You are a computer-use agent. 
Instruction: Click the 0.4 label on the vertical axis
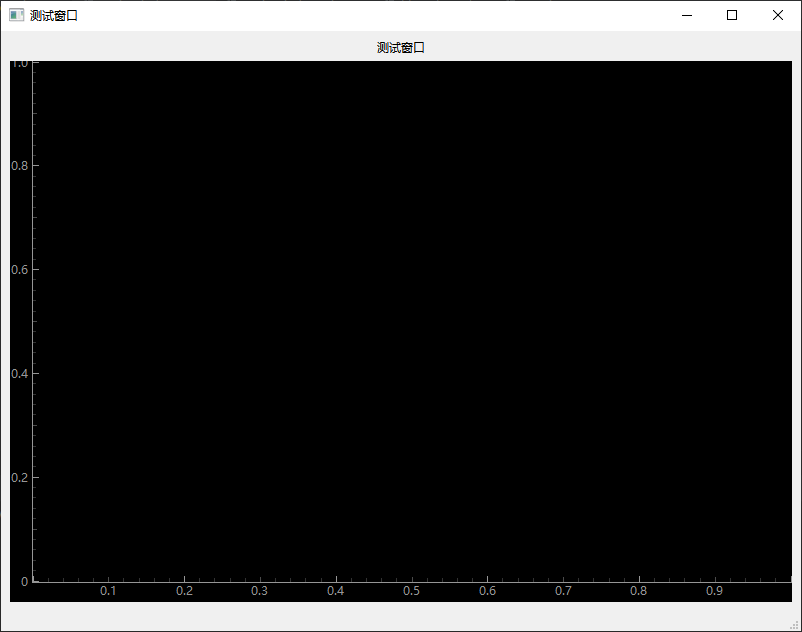coord(19,374)
